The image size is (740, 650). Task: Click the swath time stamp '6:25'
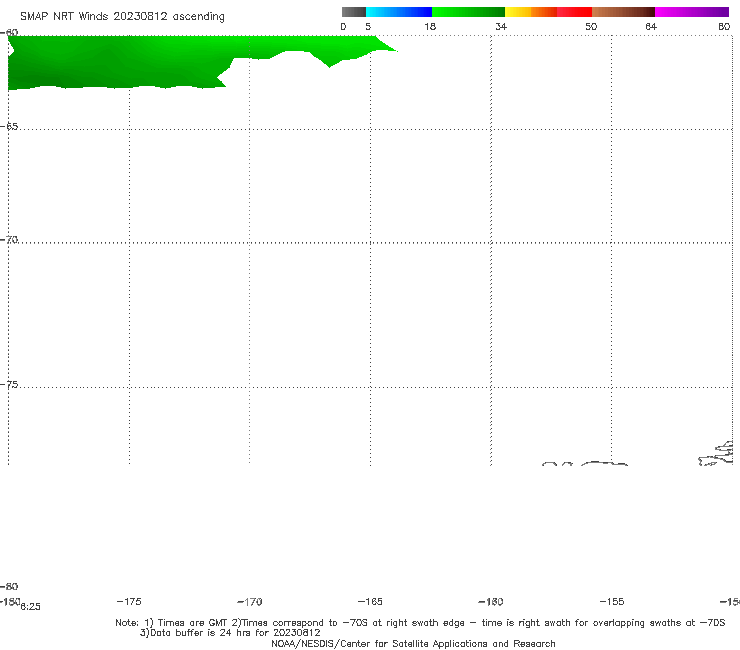(31, 607)
